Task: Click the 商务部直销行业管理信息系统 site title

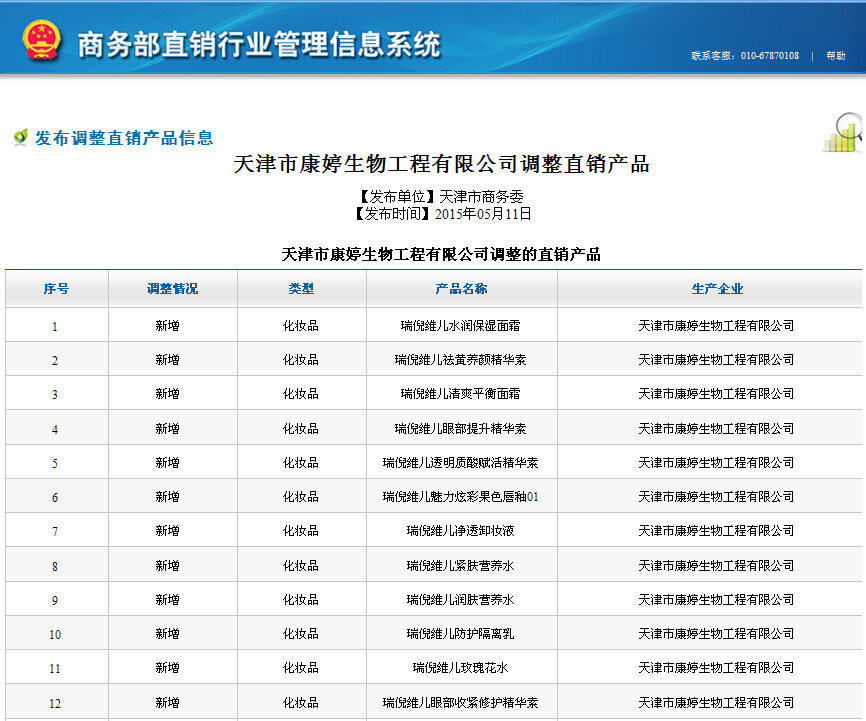Action: click(x=258, y=44)
